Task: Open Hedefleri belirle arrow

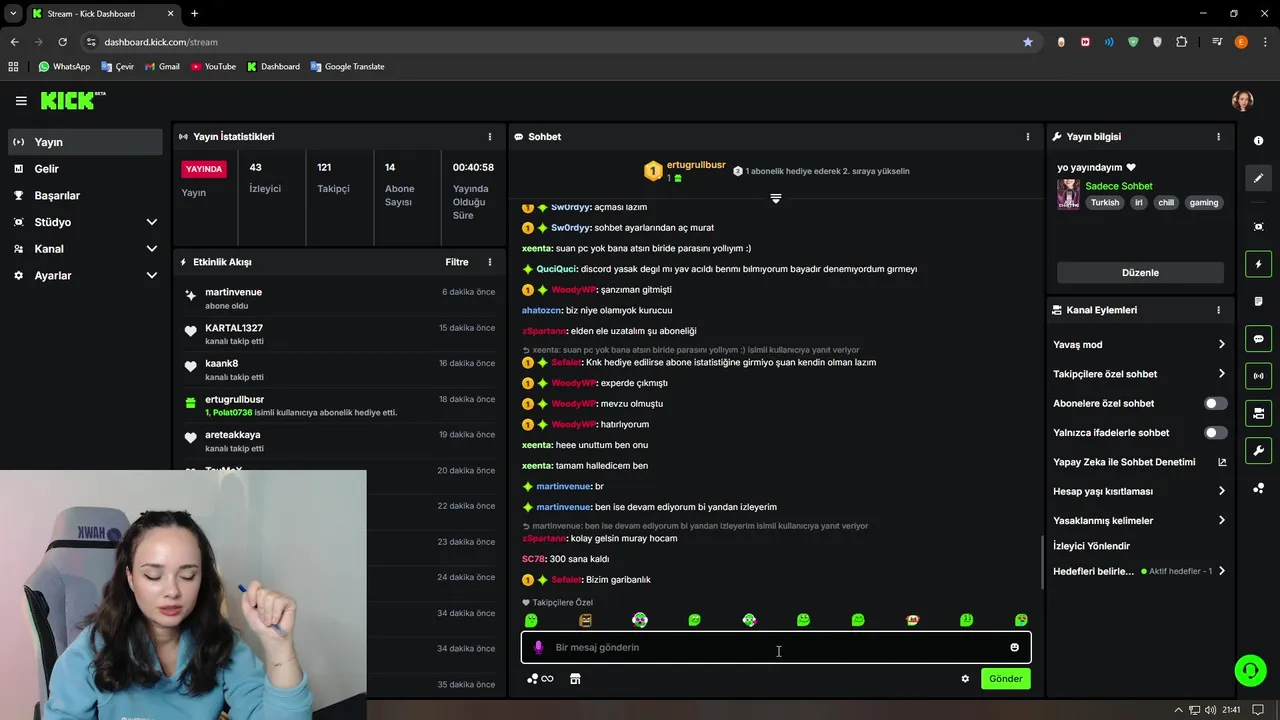Action: (x=1221, y=571)
